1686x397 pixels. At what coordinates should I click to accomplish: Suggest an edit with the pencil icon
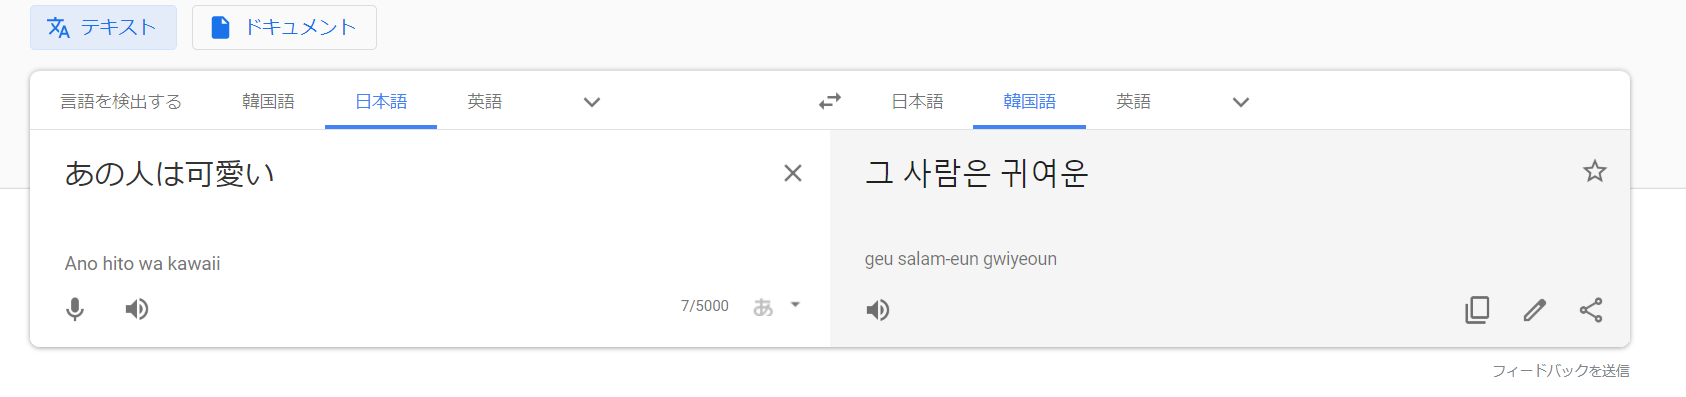[1535, 310]
